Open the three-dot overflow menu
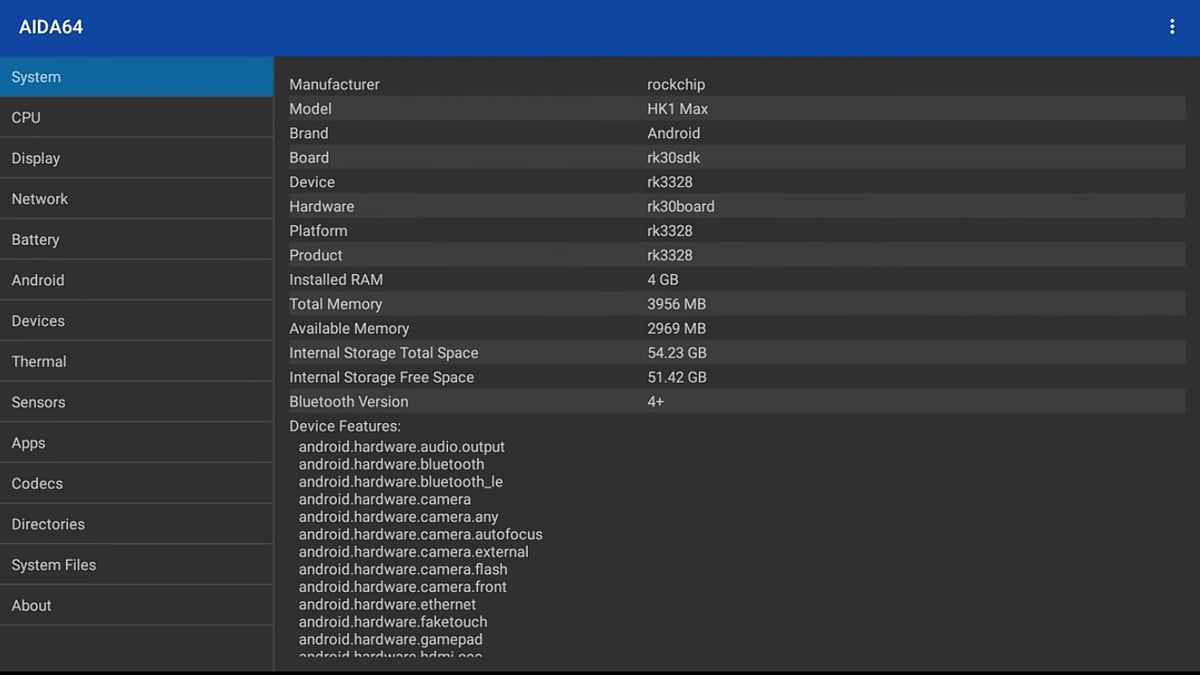 (1172, 27)
